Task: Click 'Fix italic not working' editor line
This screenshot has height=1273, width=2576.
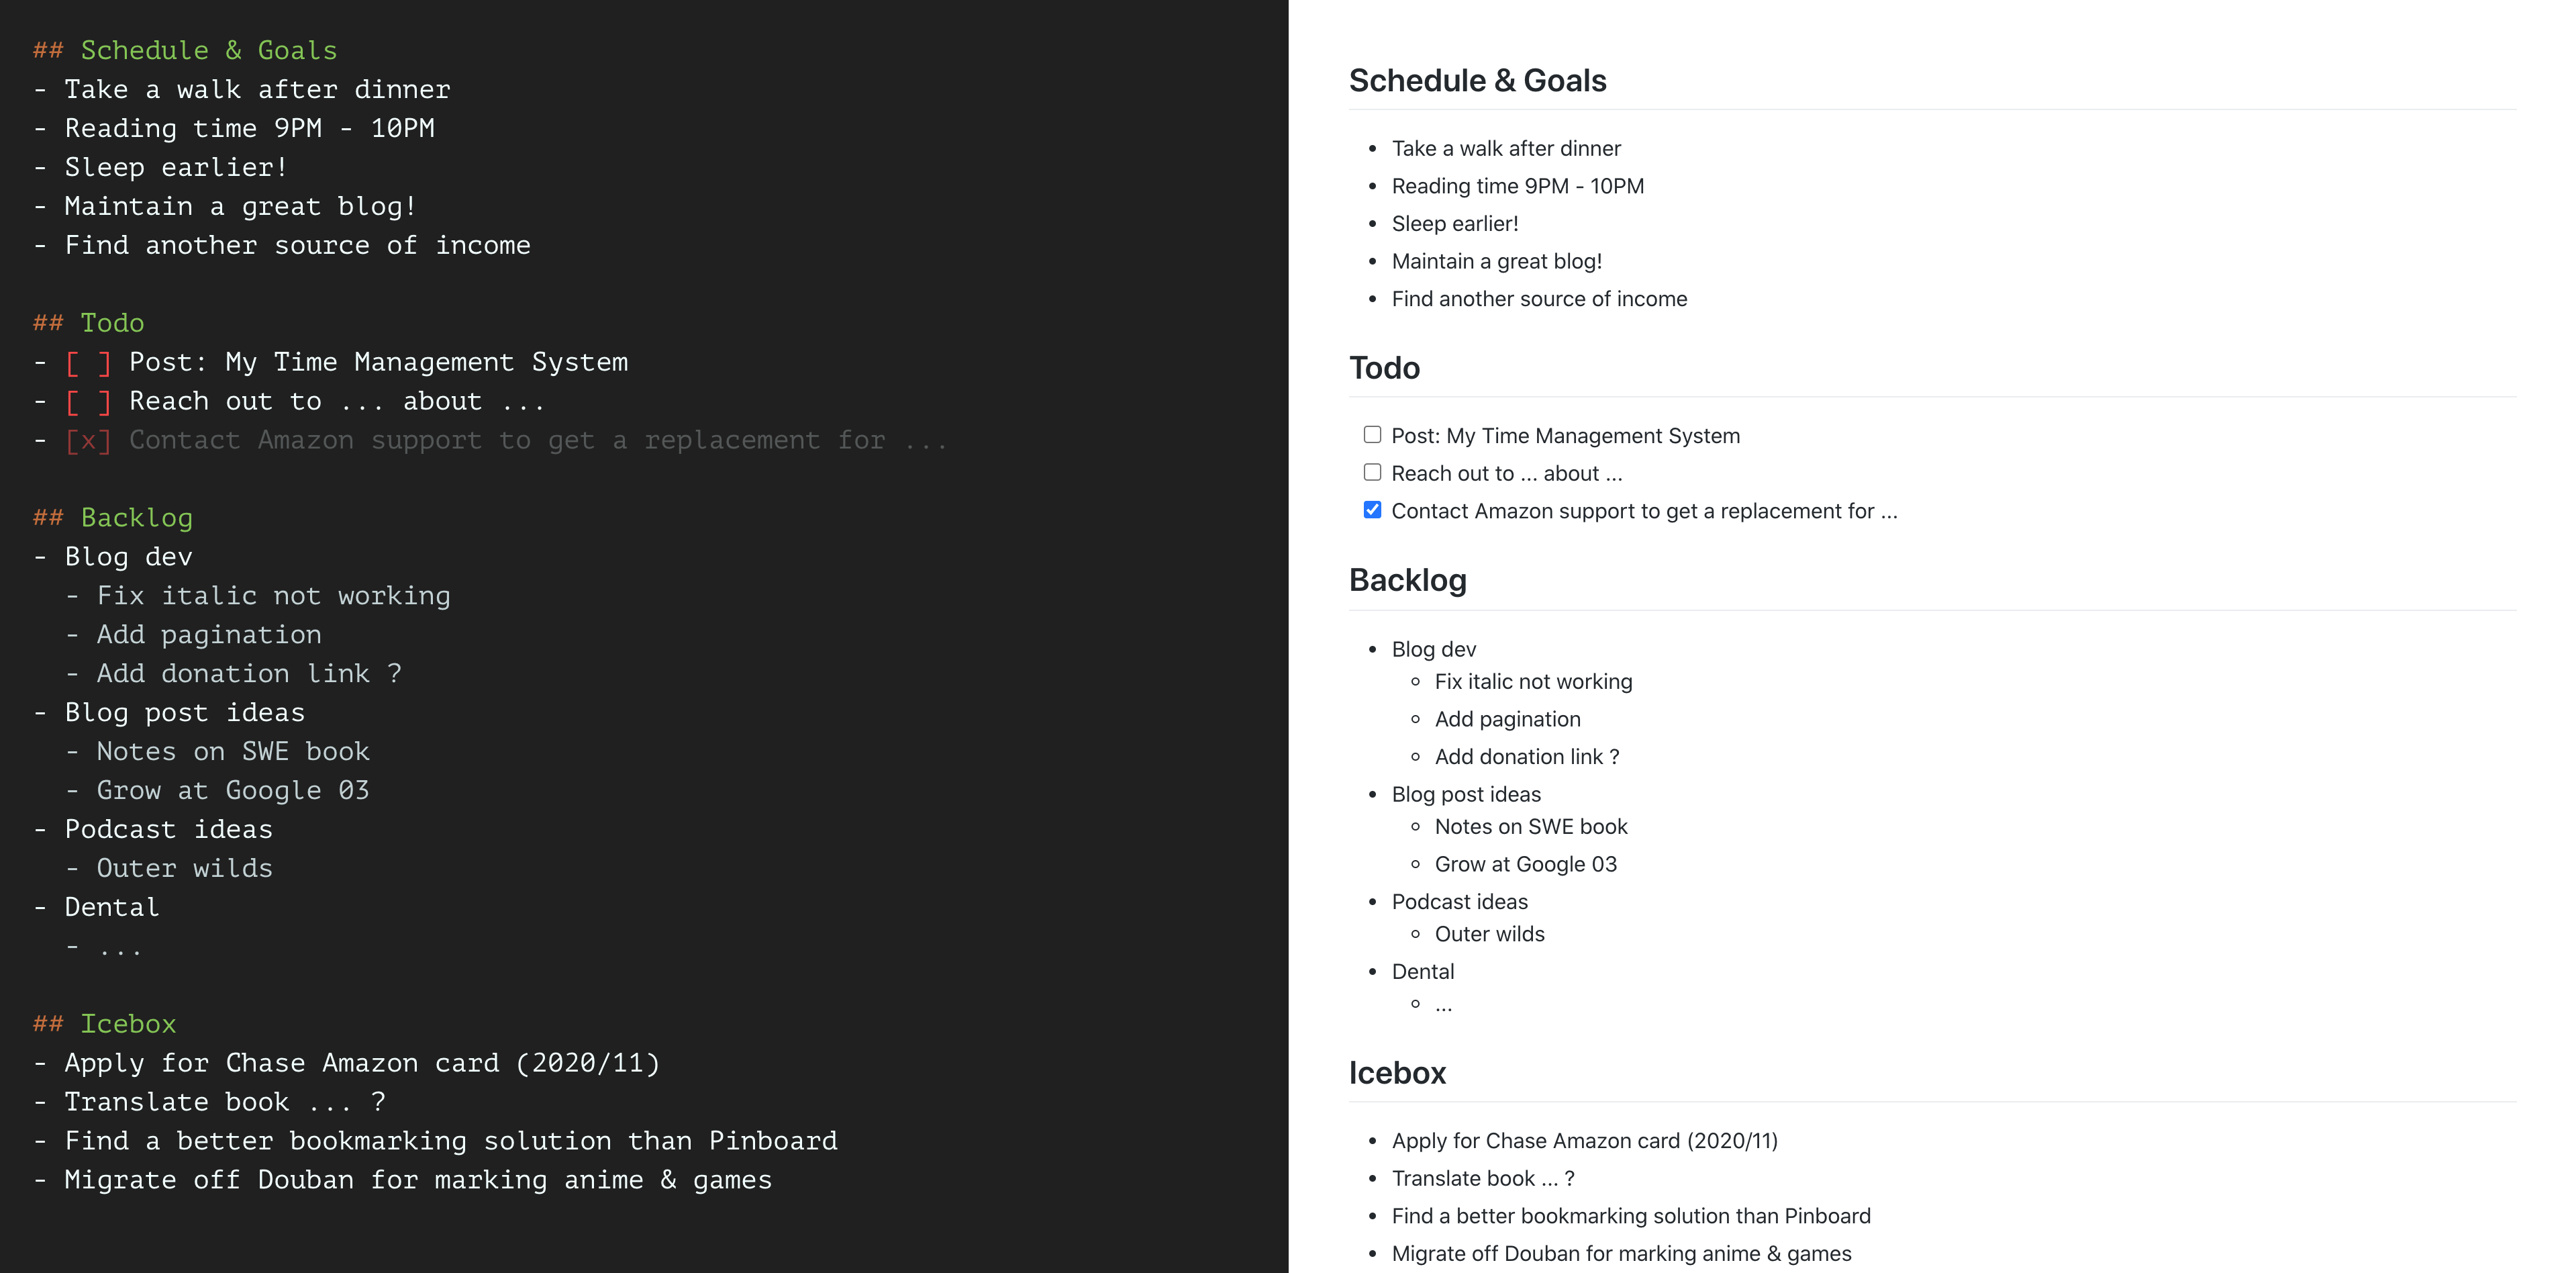Action: pyautogui.click(x=273, y=596)
